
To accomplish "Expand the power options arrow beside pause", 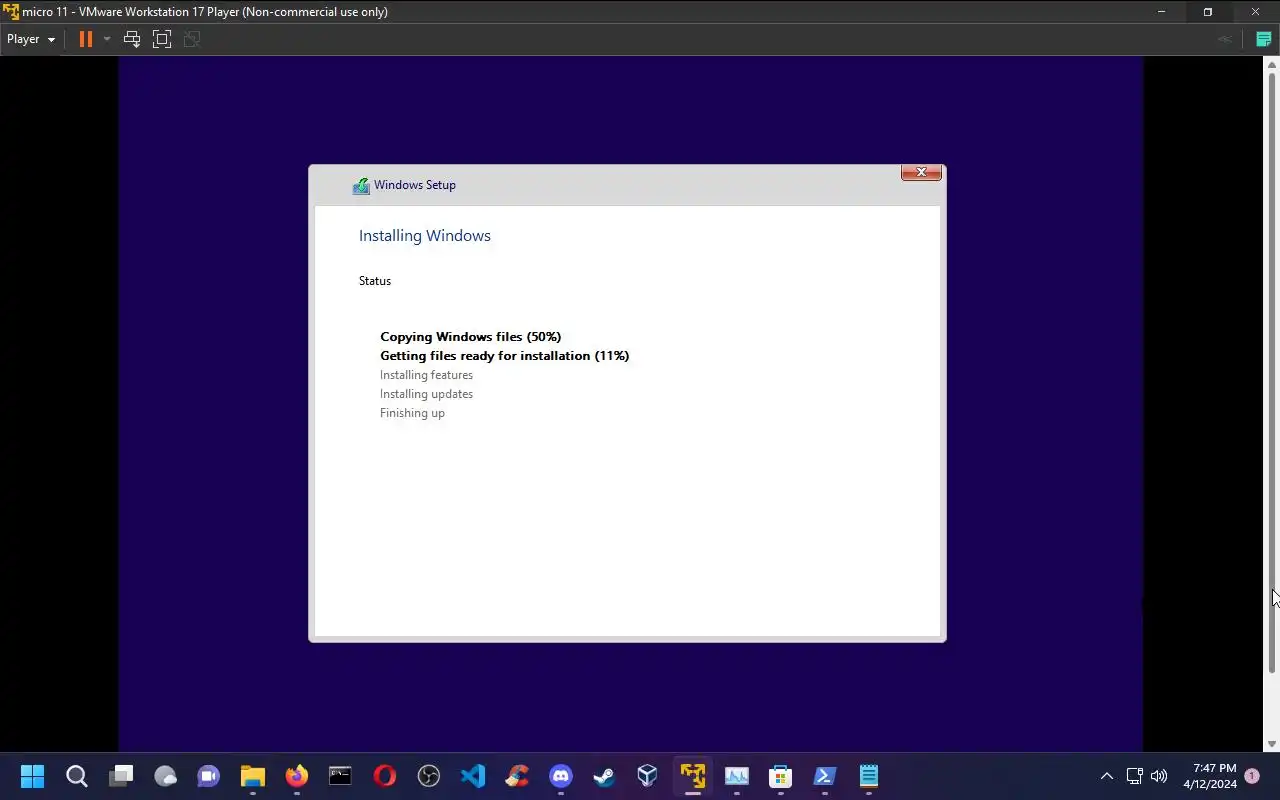I will [107, 39].
